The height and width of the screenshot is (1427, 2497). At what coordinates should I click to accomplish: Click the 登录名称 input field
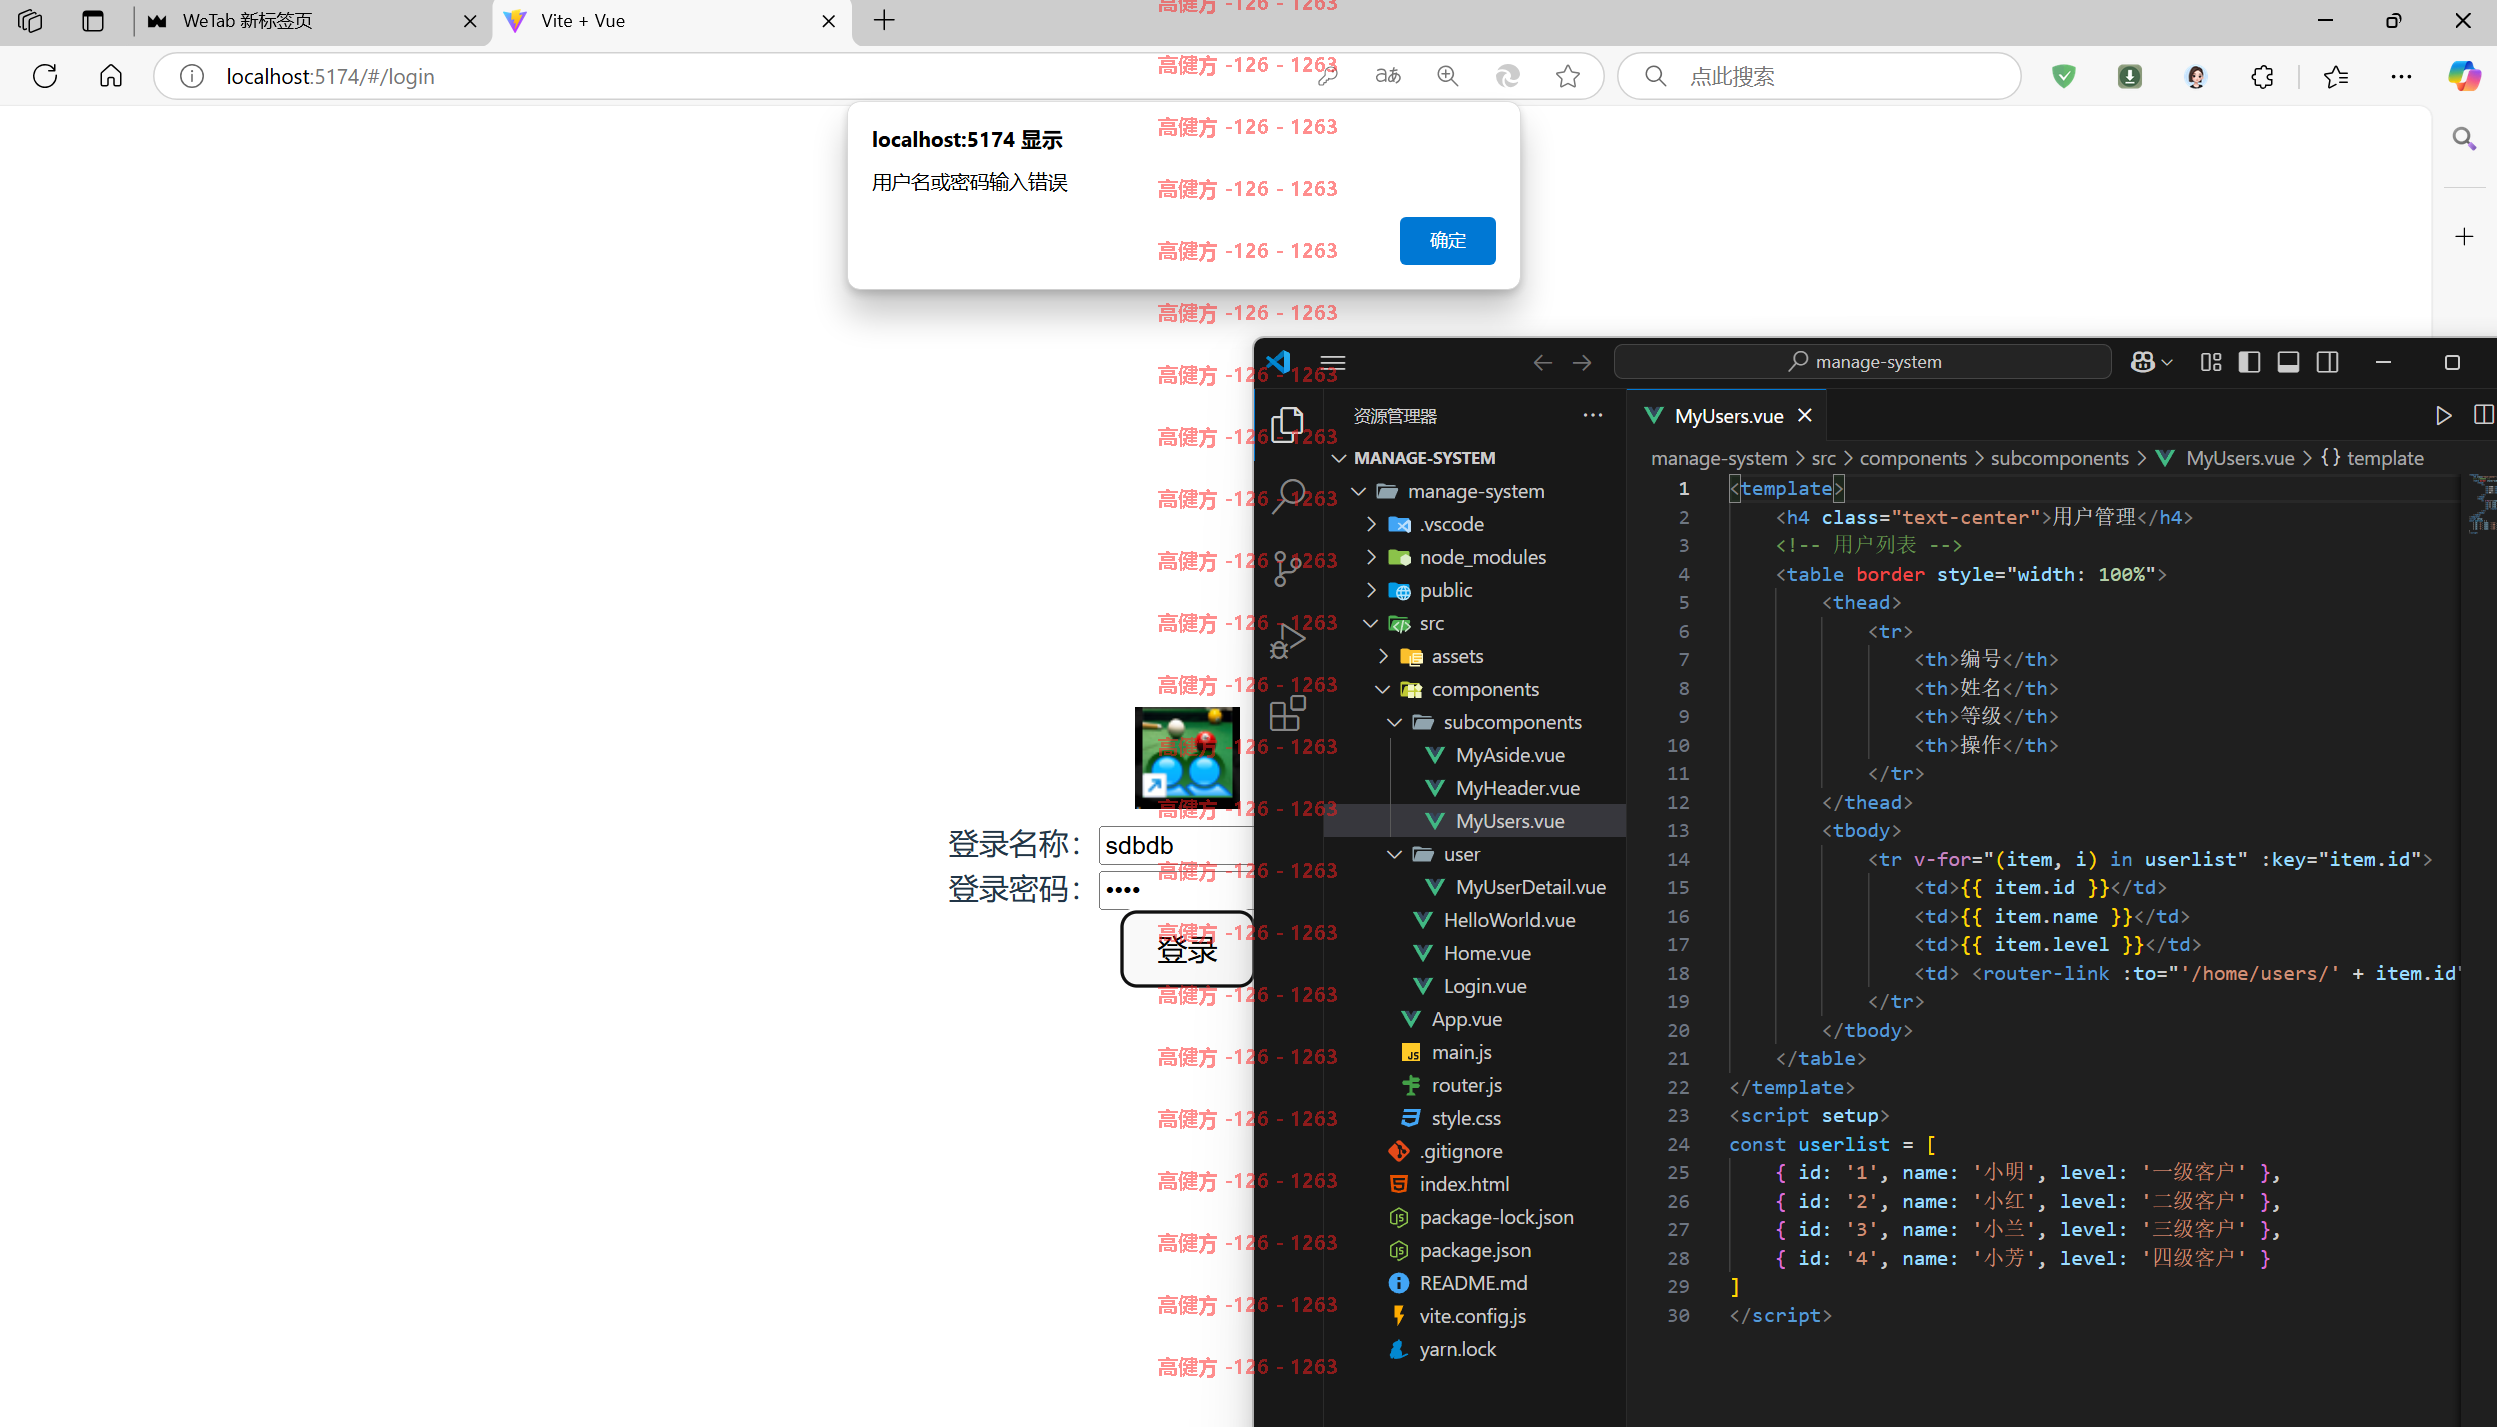click(x=1176, y=845)
